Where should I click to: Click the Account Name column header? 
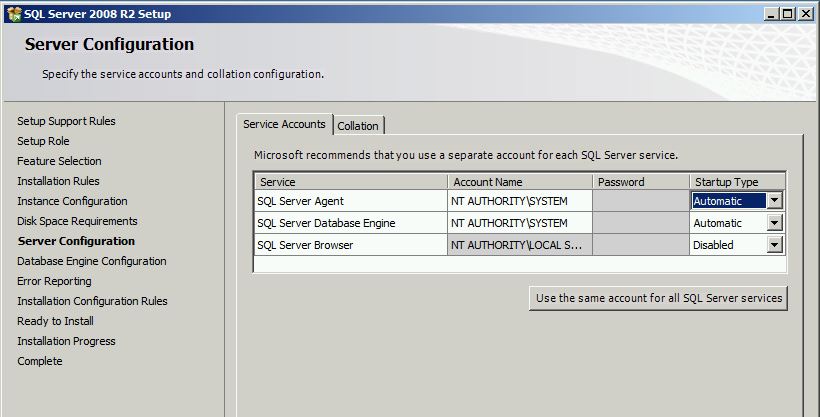pos(519,182)
